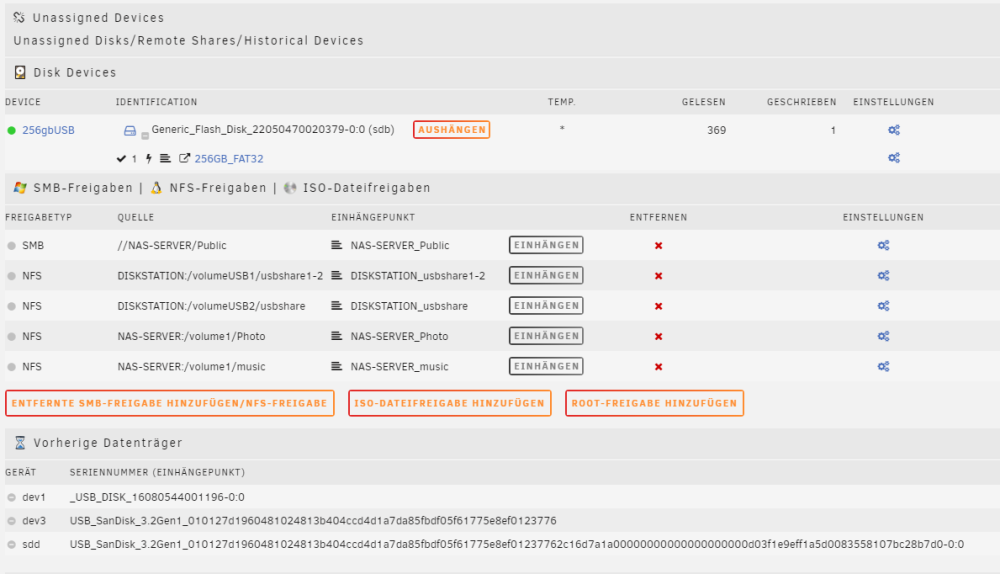This screenshot has height=574, width=1000.
Task: Click the external link icon before 256GB_FAT32
Action: point(184,158)
